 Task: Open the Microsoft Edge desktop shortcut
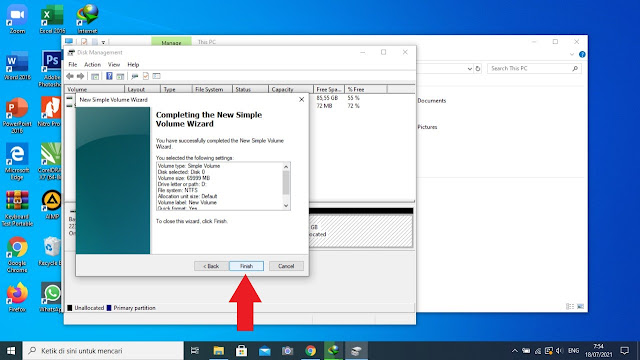[x=17, y=161]
